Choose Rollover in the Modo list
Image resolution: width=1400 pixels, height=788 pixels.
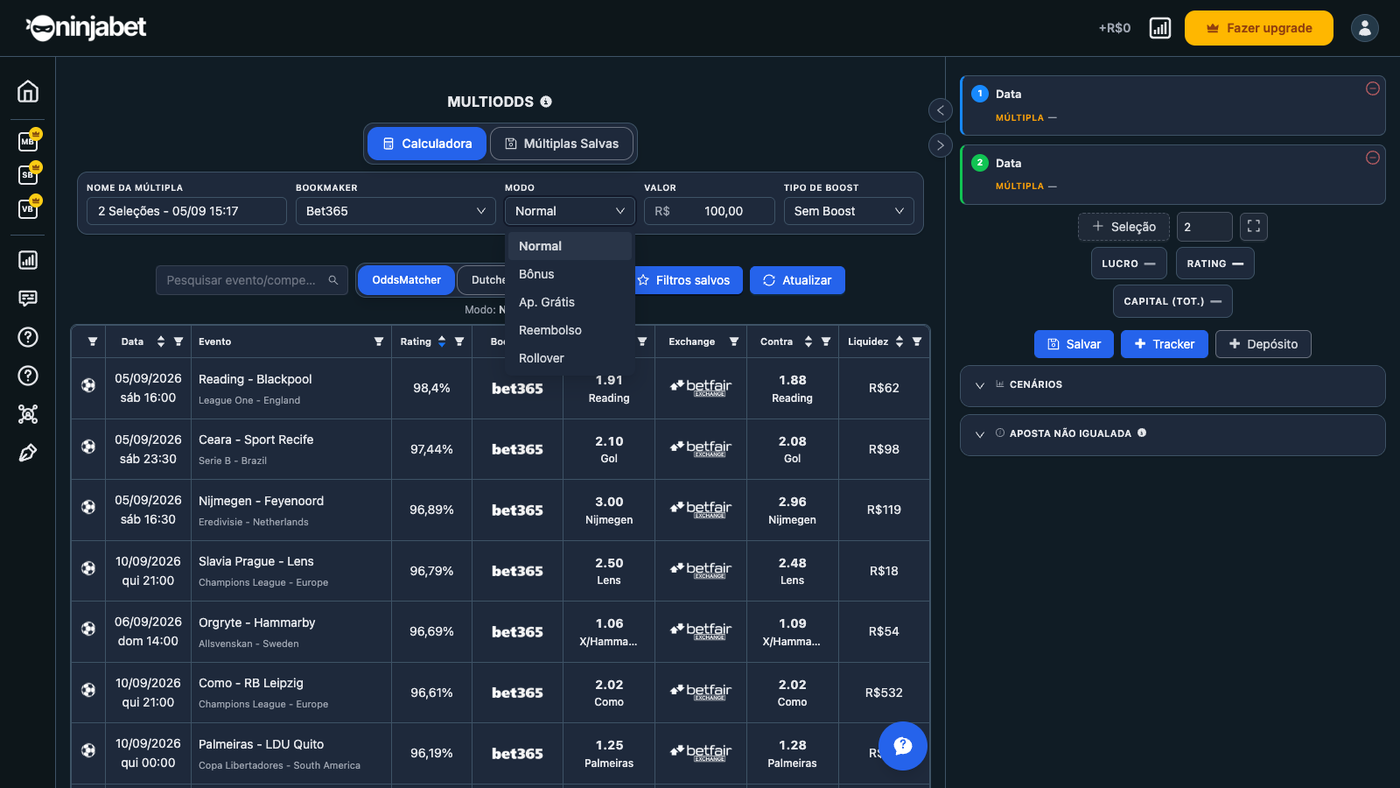pyautogui.click(x=570, y=358)
